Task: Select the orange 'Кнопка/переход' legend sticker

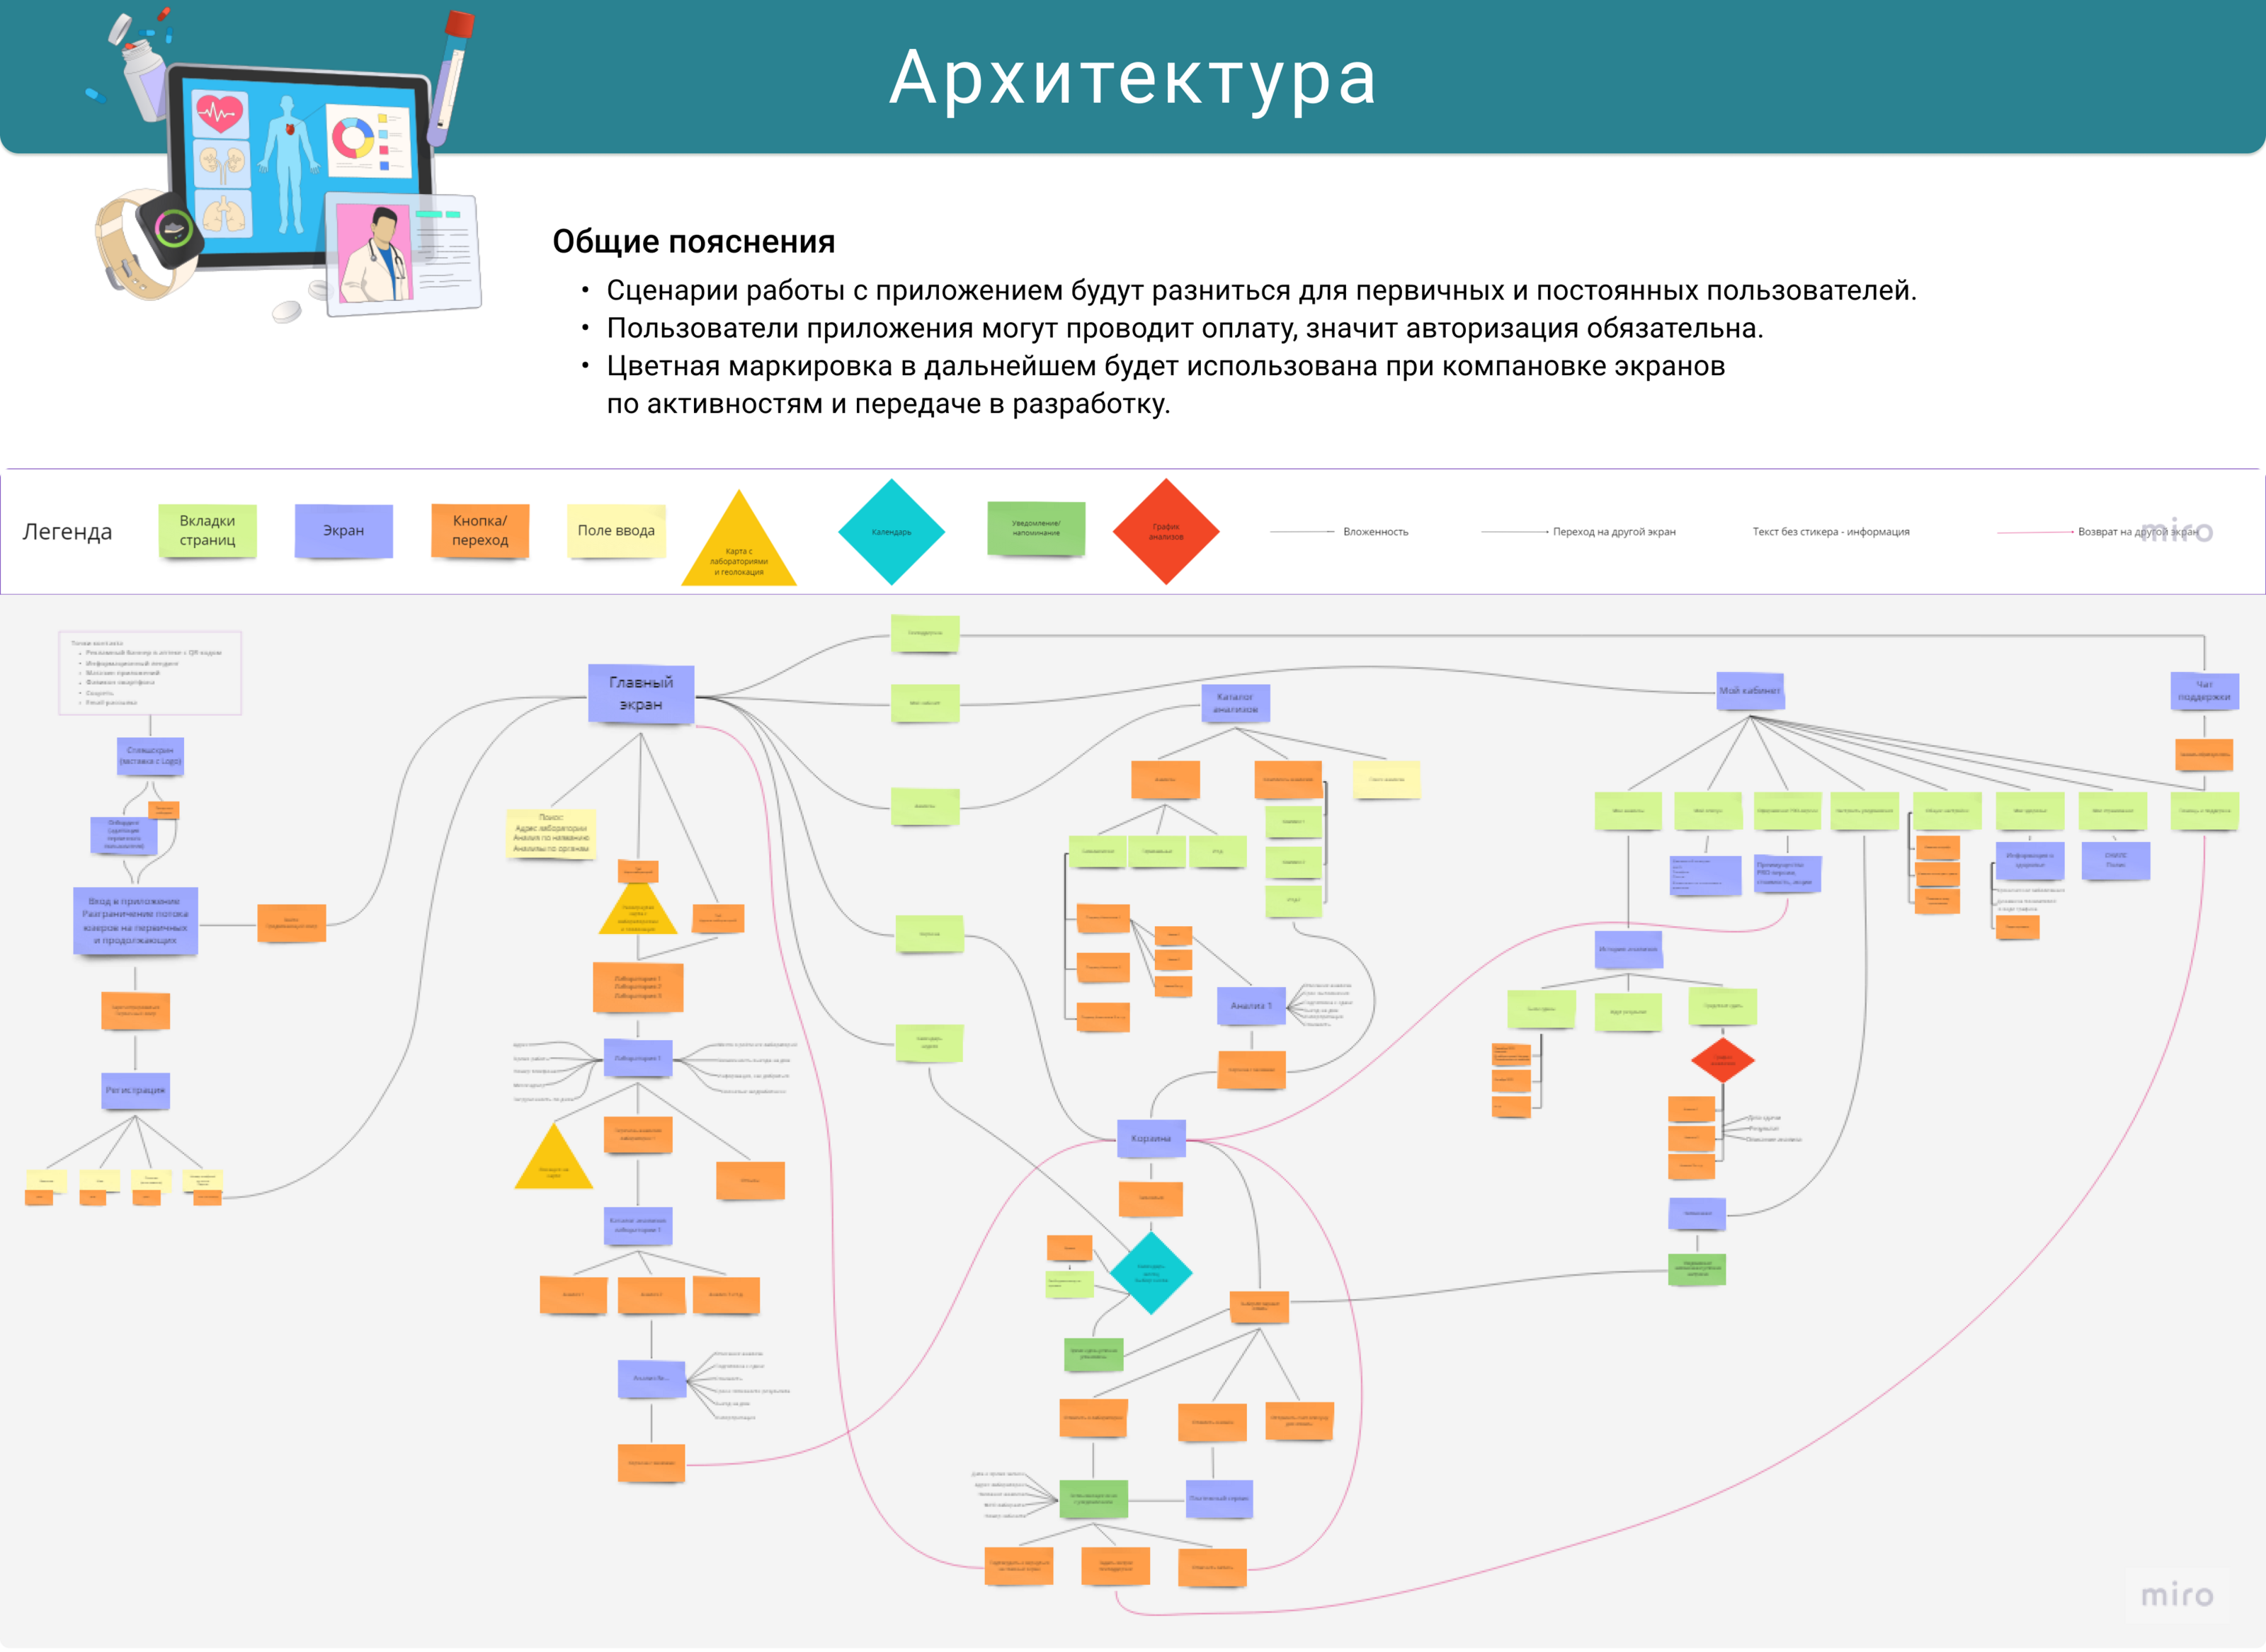Action: tap(480, 531)
